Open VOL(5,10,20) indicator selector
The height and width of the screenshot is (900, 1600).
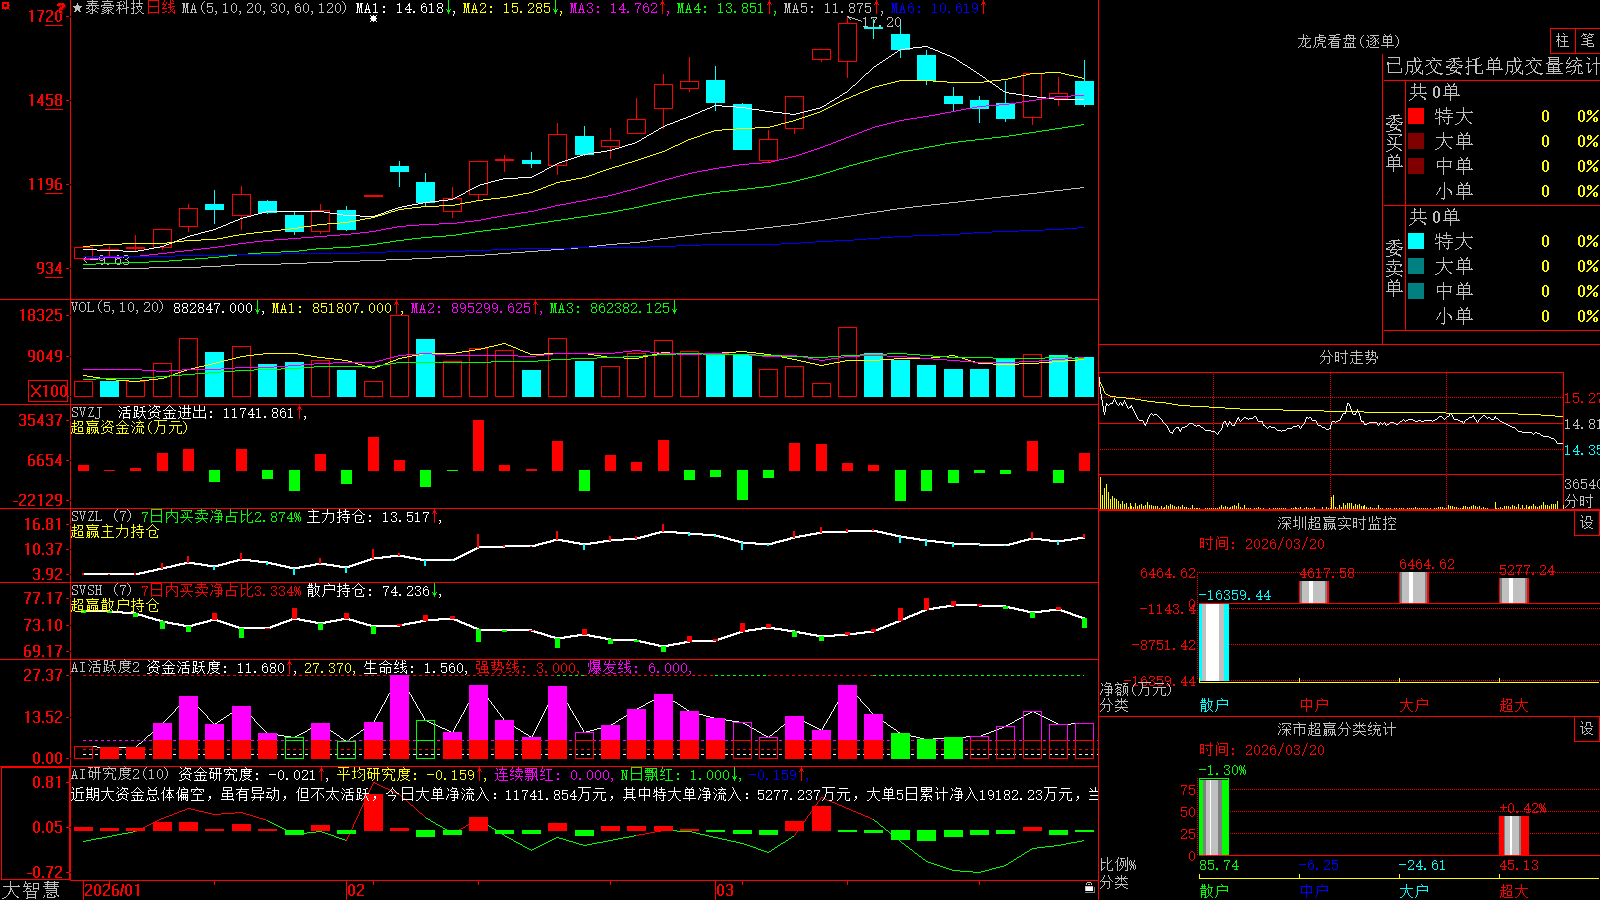(117, 308)
